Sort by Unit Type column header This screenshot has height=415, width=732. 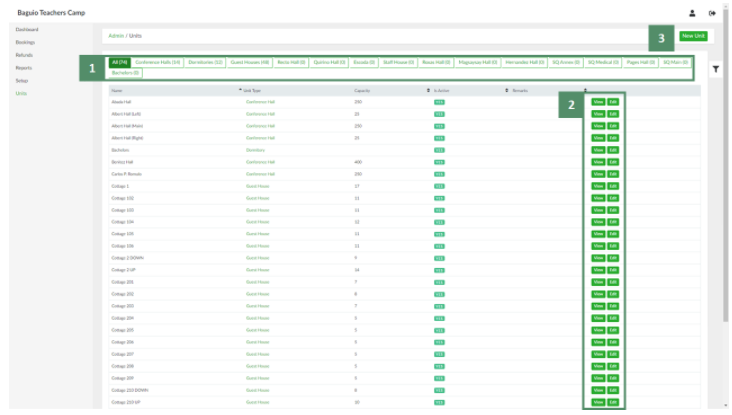(x=254, y=91)
